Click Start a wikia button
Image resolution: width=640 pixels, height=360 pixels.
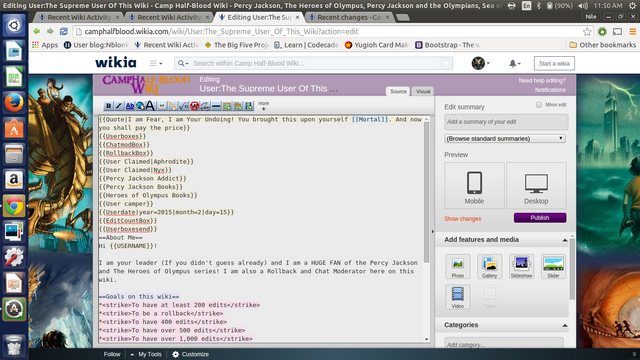click(554, 63)
